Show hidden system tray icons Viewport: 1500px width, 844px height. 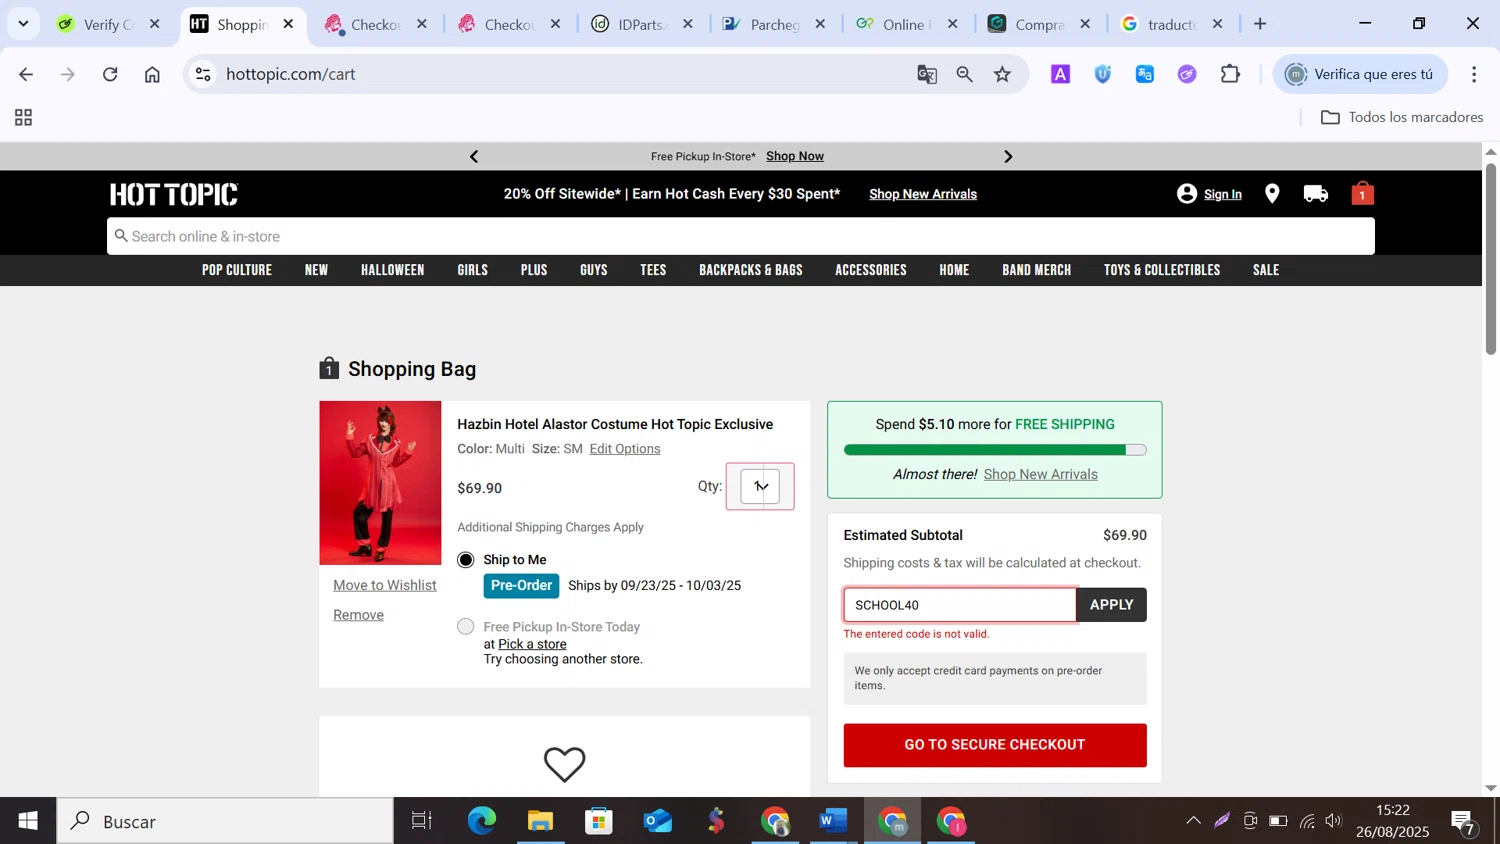(1193, 821)
